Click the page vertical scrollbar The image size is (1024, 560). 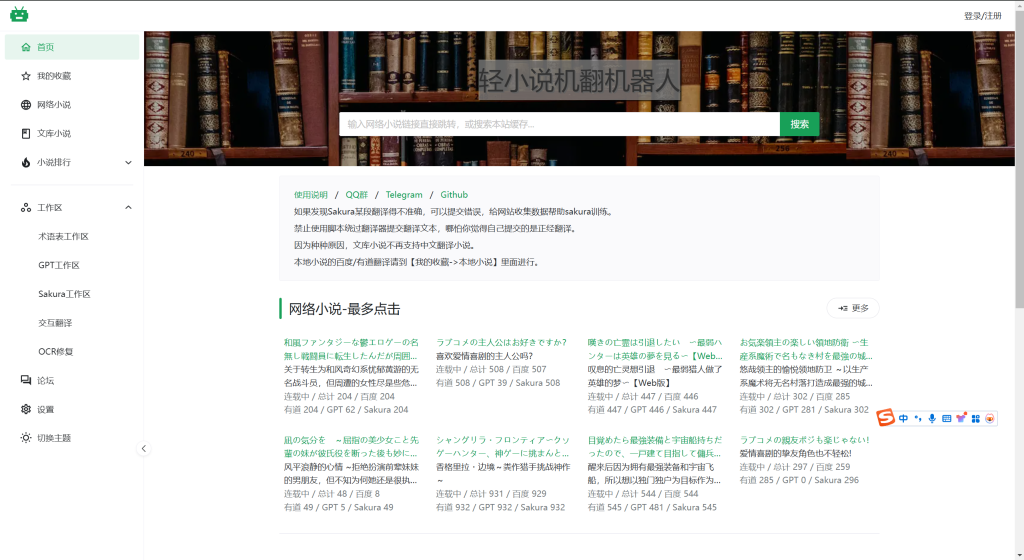(1019, 157)
